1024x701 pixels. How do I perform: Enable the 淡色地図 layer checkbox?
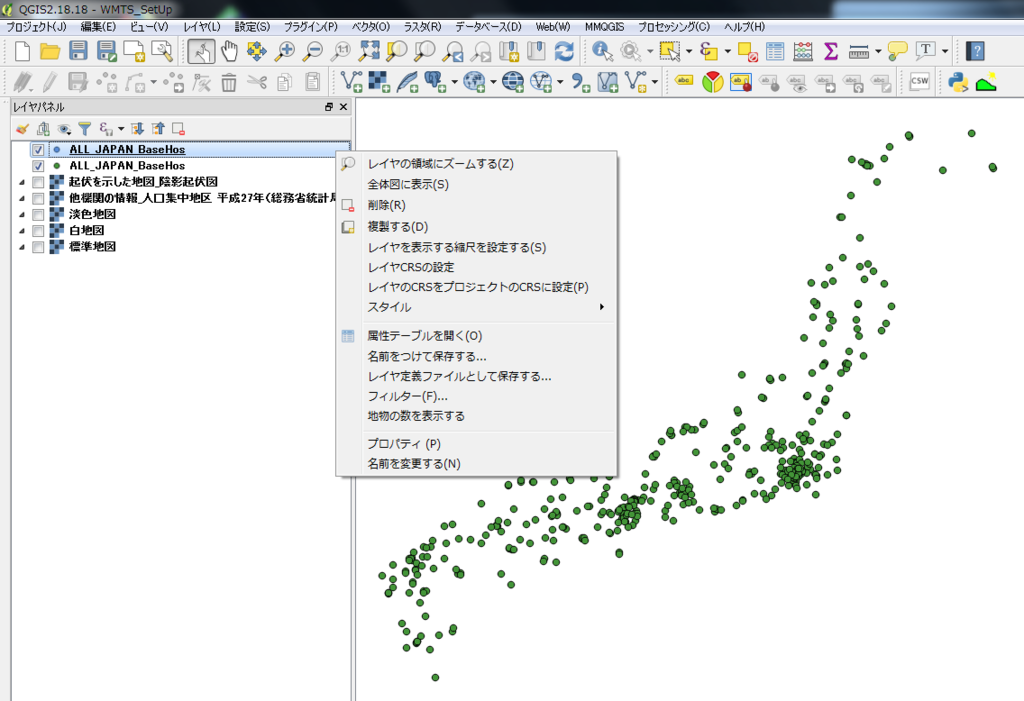[x=38, y=215]
